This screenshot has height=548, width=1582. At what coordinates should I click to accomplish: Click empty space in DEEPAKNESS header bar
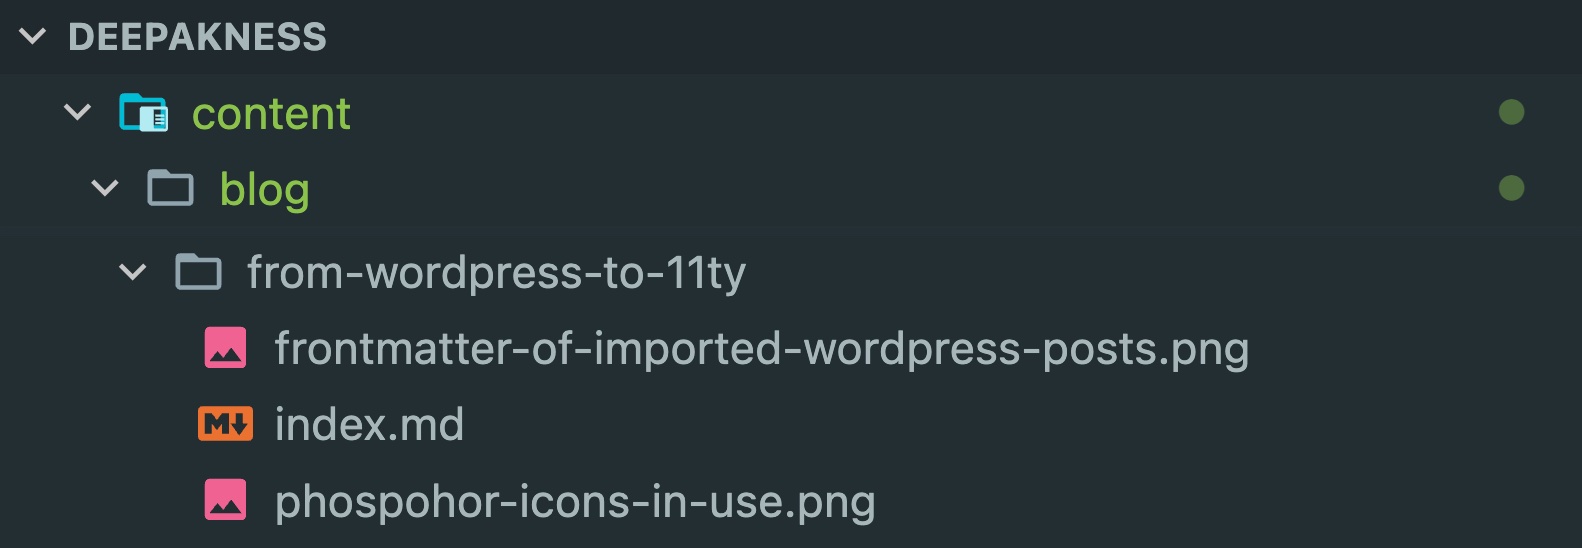coord(900,37)
